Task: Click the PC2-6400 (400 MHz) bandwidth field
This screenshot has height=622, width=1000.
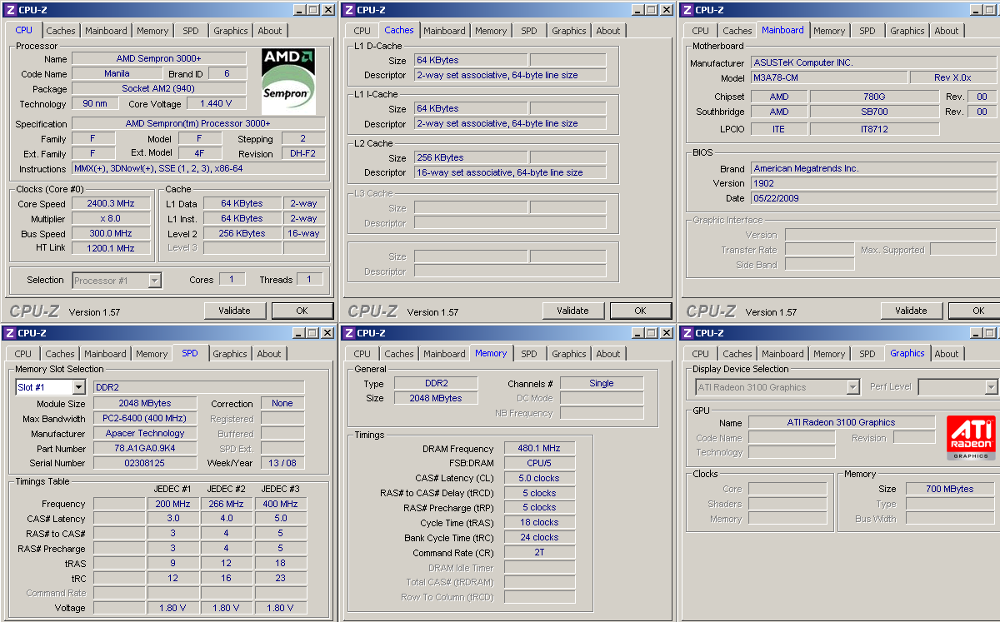Action: 145,418
